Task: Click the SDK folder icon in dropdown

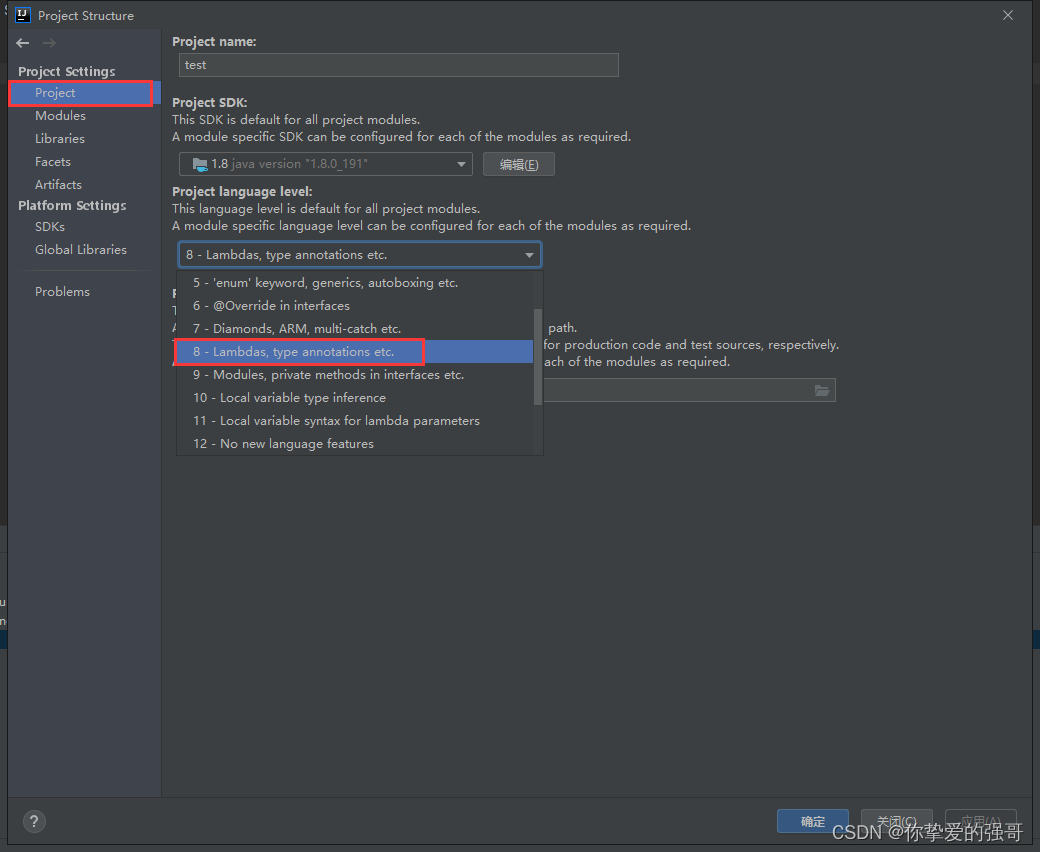Action: pyautogui.click(x=200, y=164)
